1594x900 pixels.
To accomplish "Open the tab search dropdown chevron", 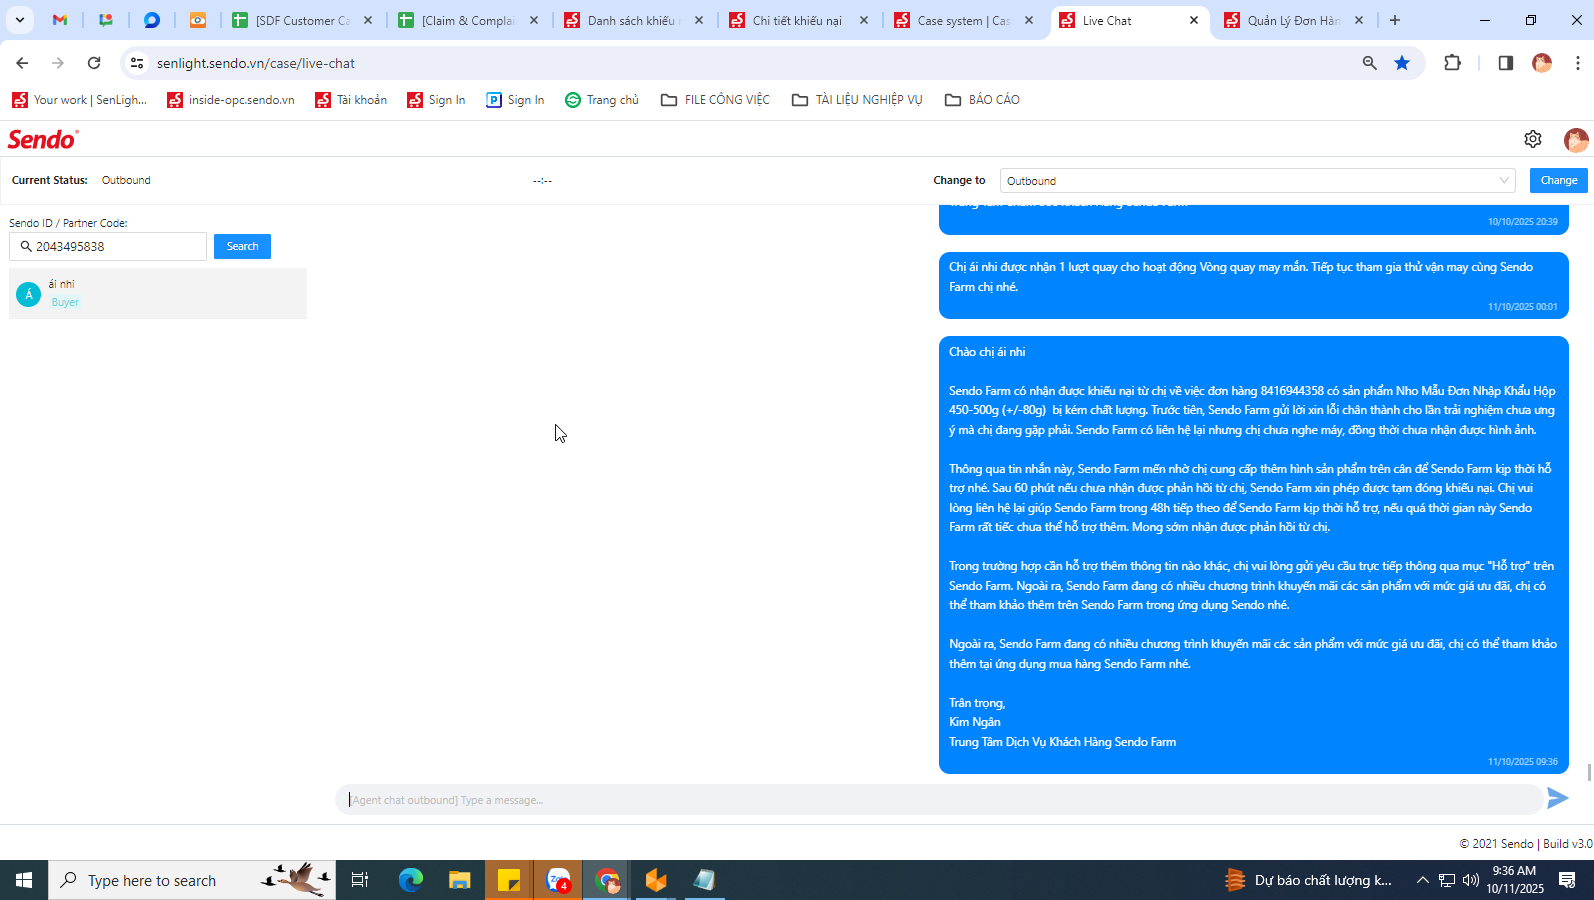I will click(x=19, y=20).
